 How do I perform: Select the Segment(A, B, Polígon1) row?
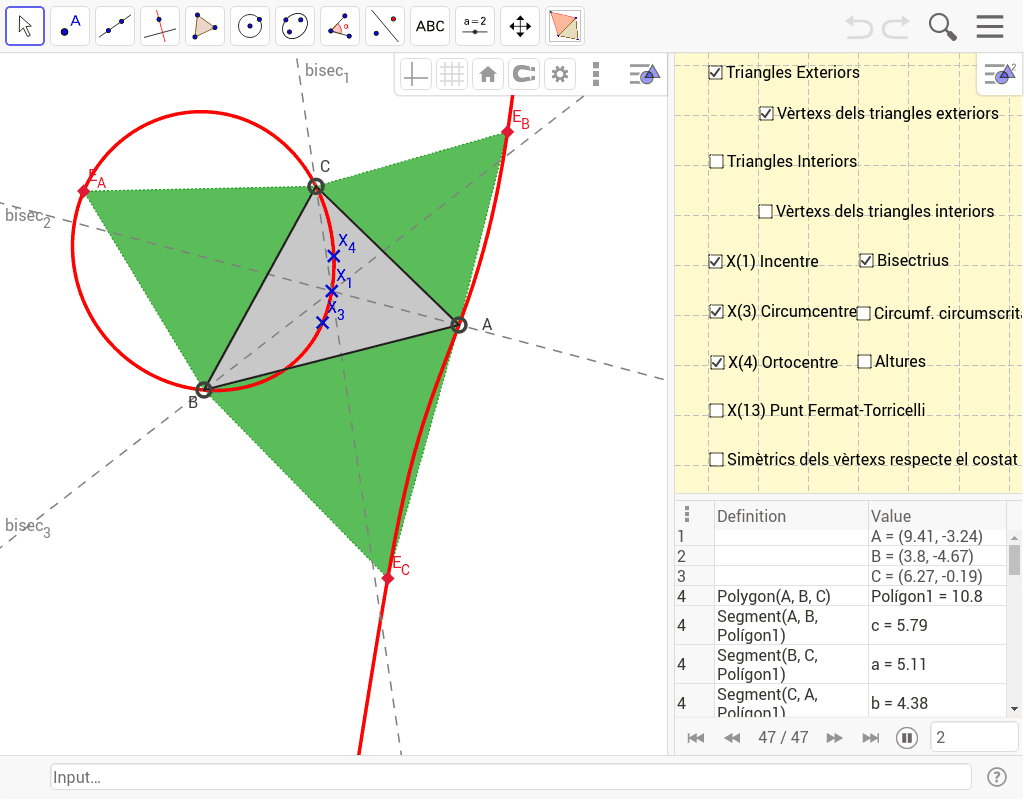tap(841, 626)
